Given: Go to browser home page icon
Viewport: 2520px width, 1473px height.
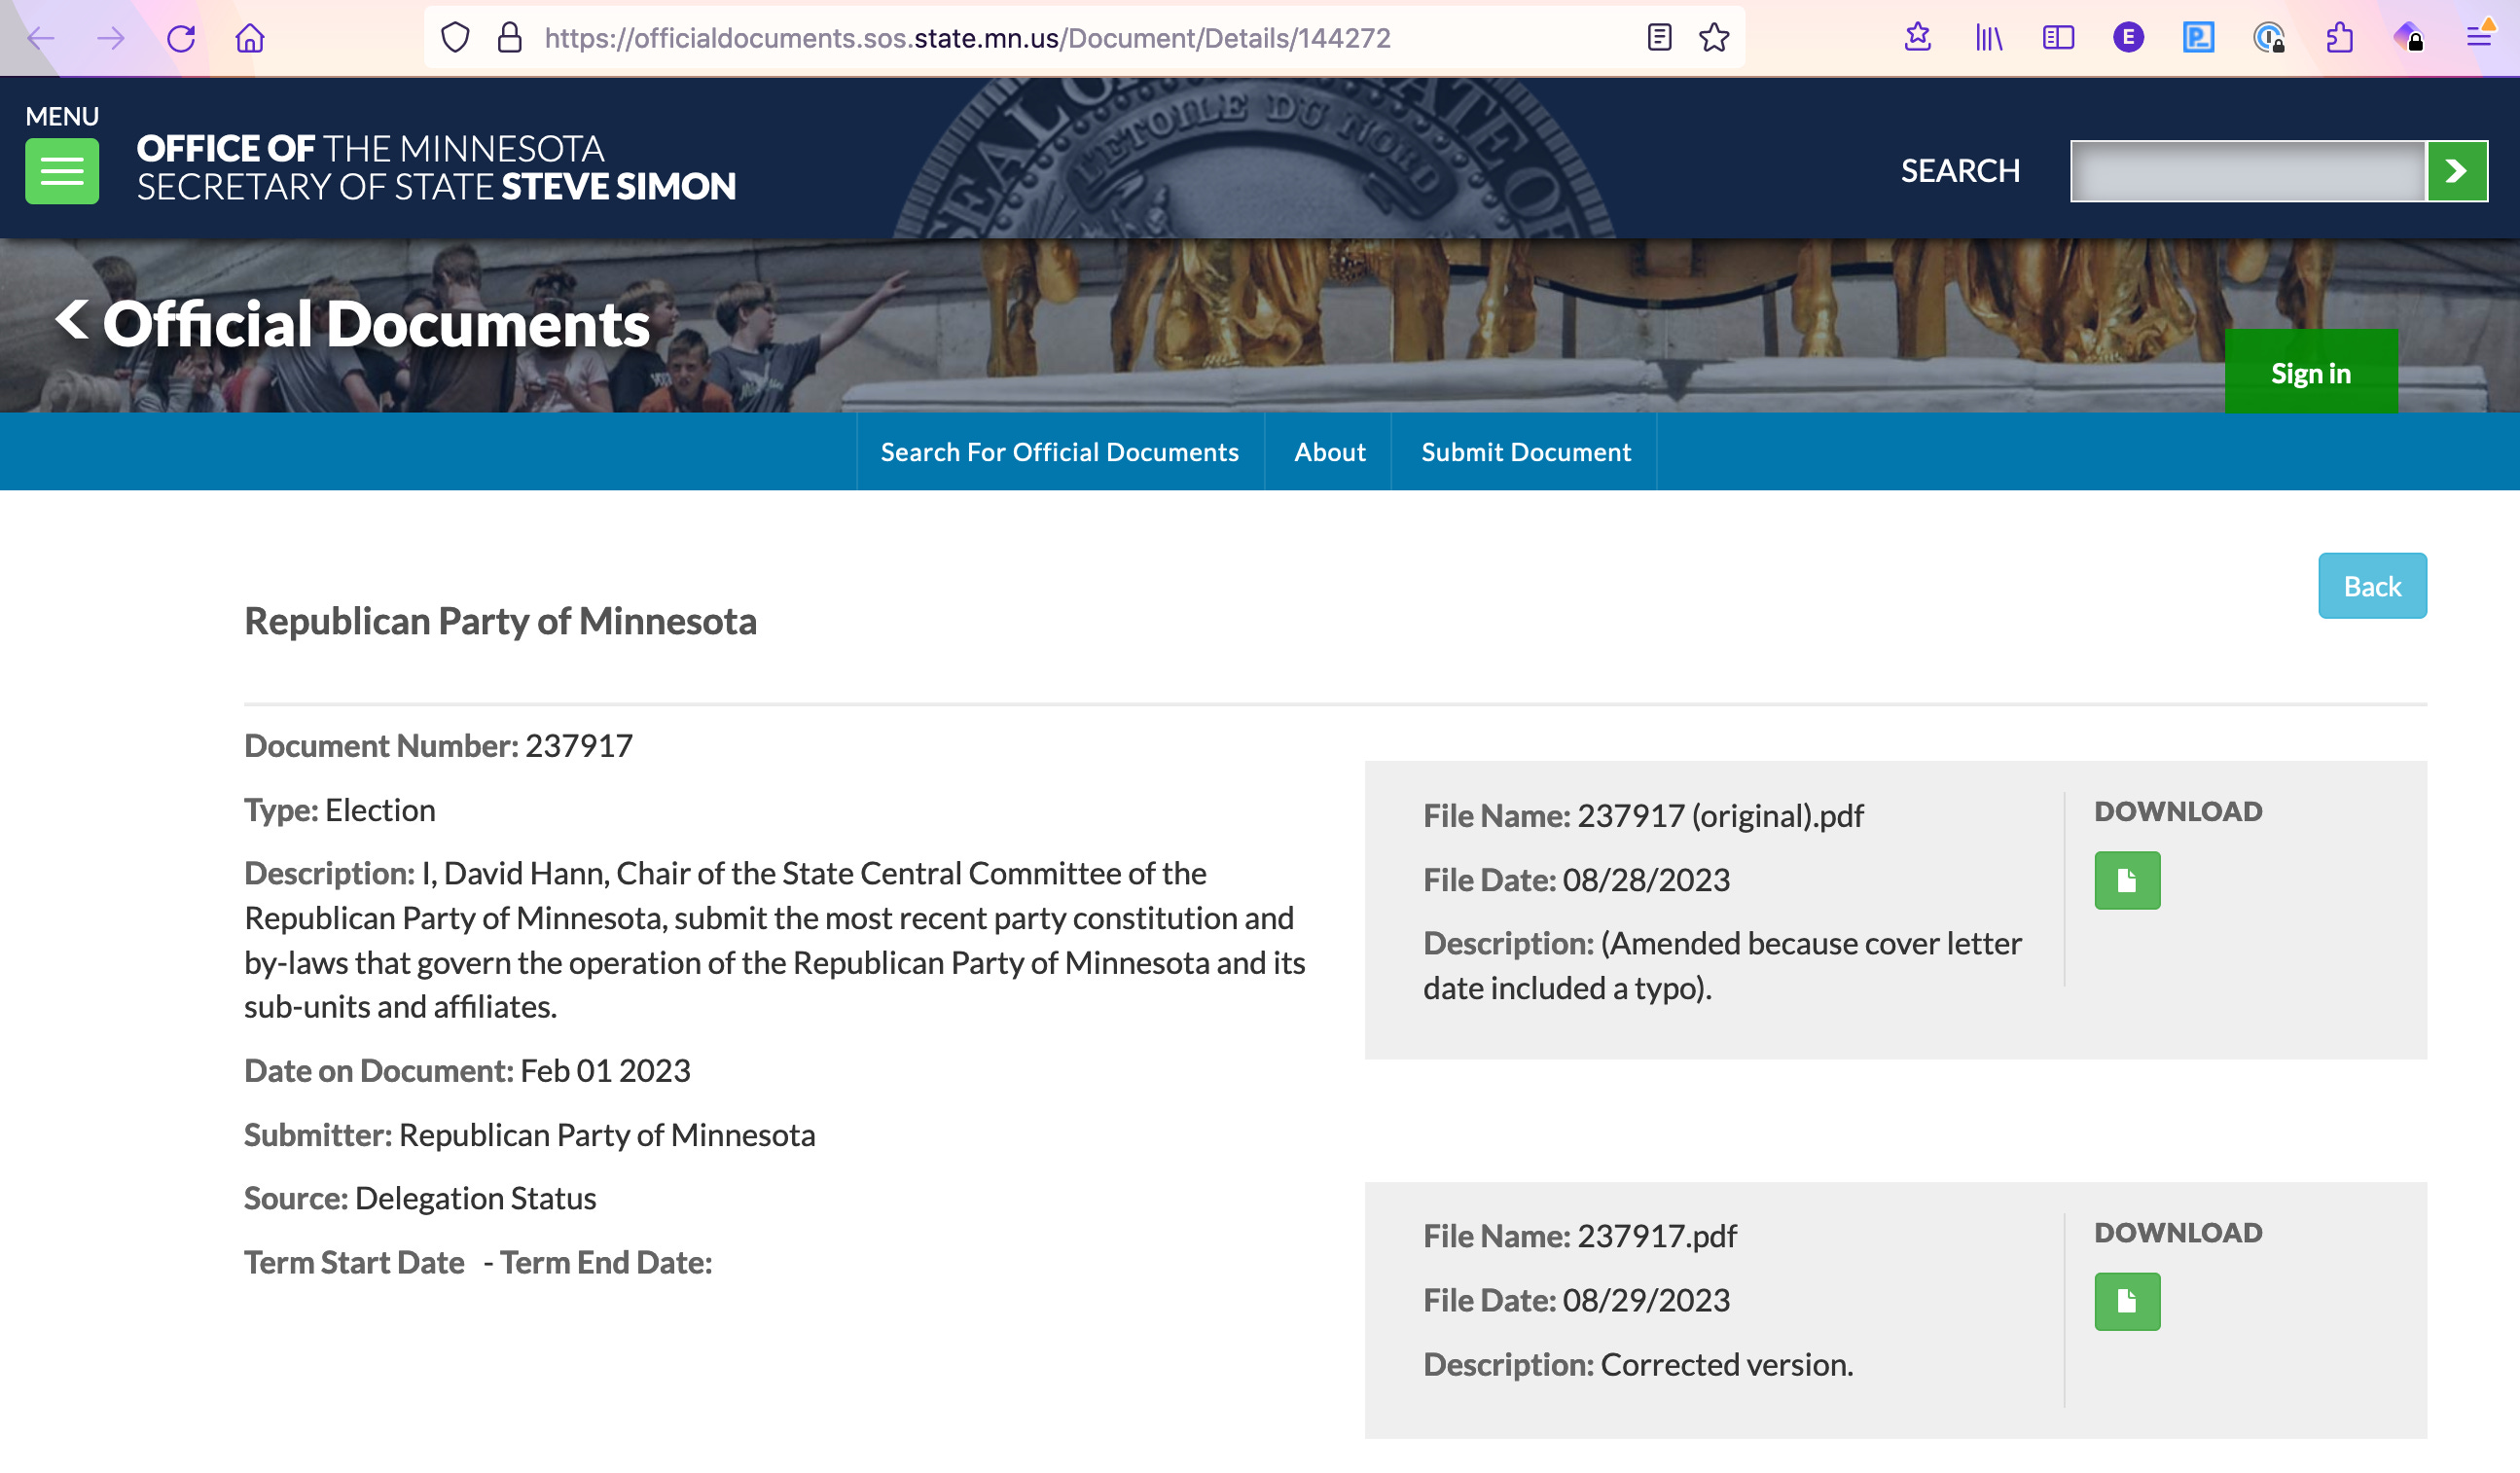Looking at the screenshot, I should click(x=250, y=38).
